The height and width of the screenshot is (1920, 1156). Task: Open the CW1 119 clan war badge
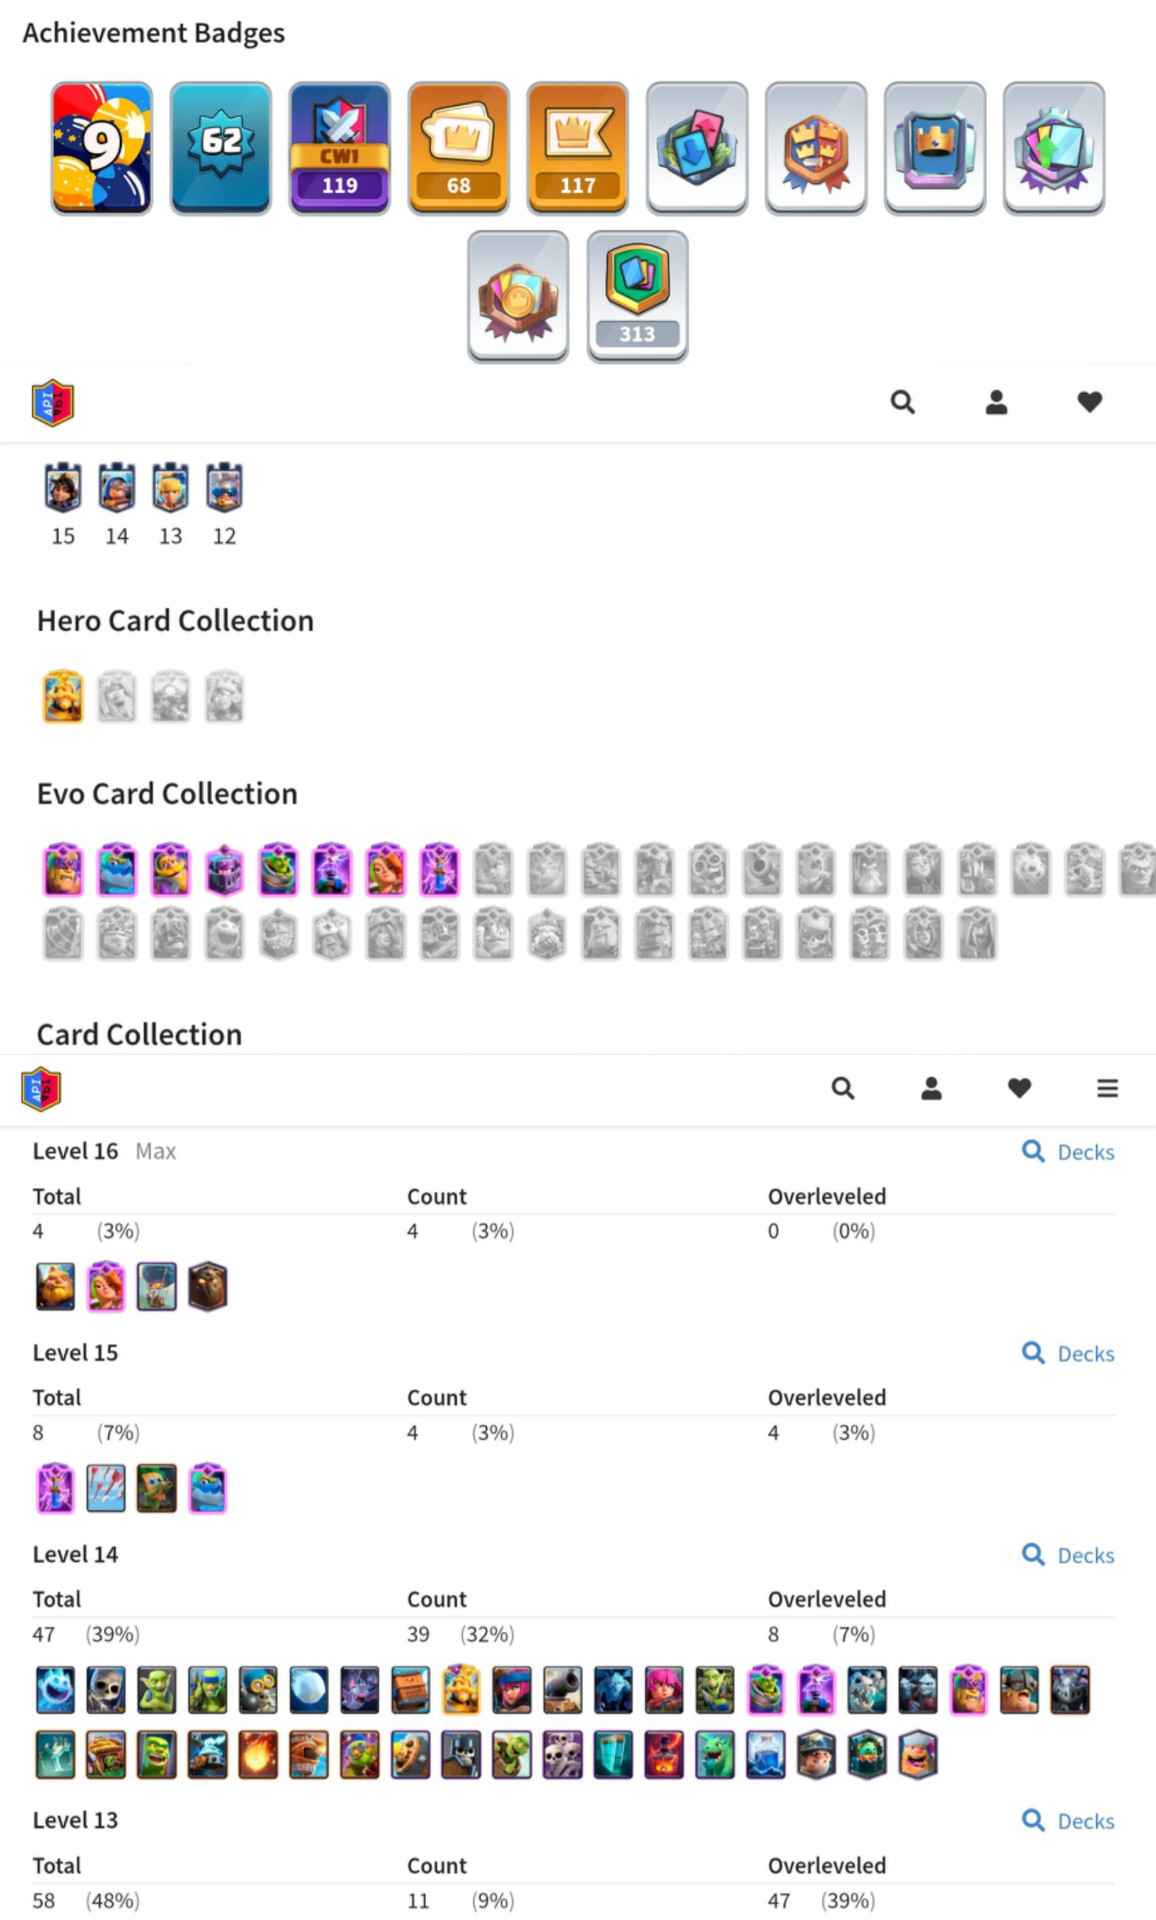click(340, 148)
